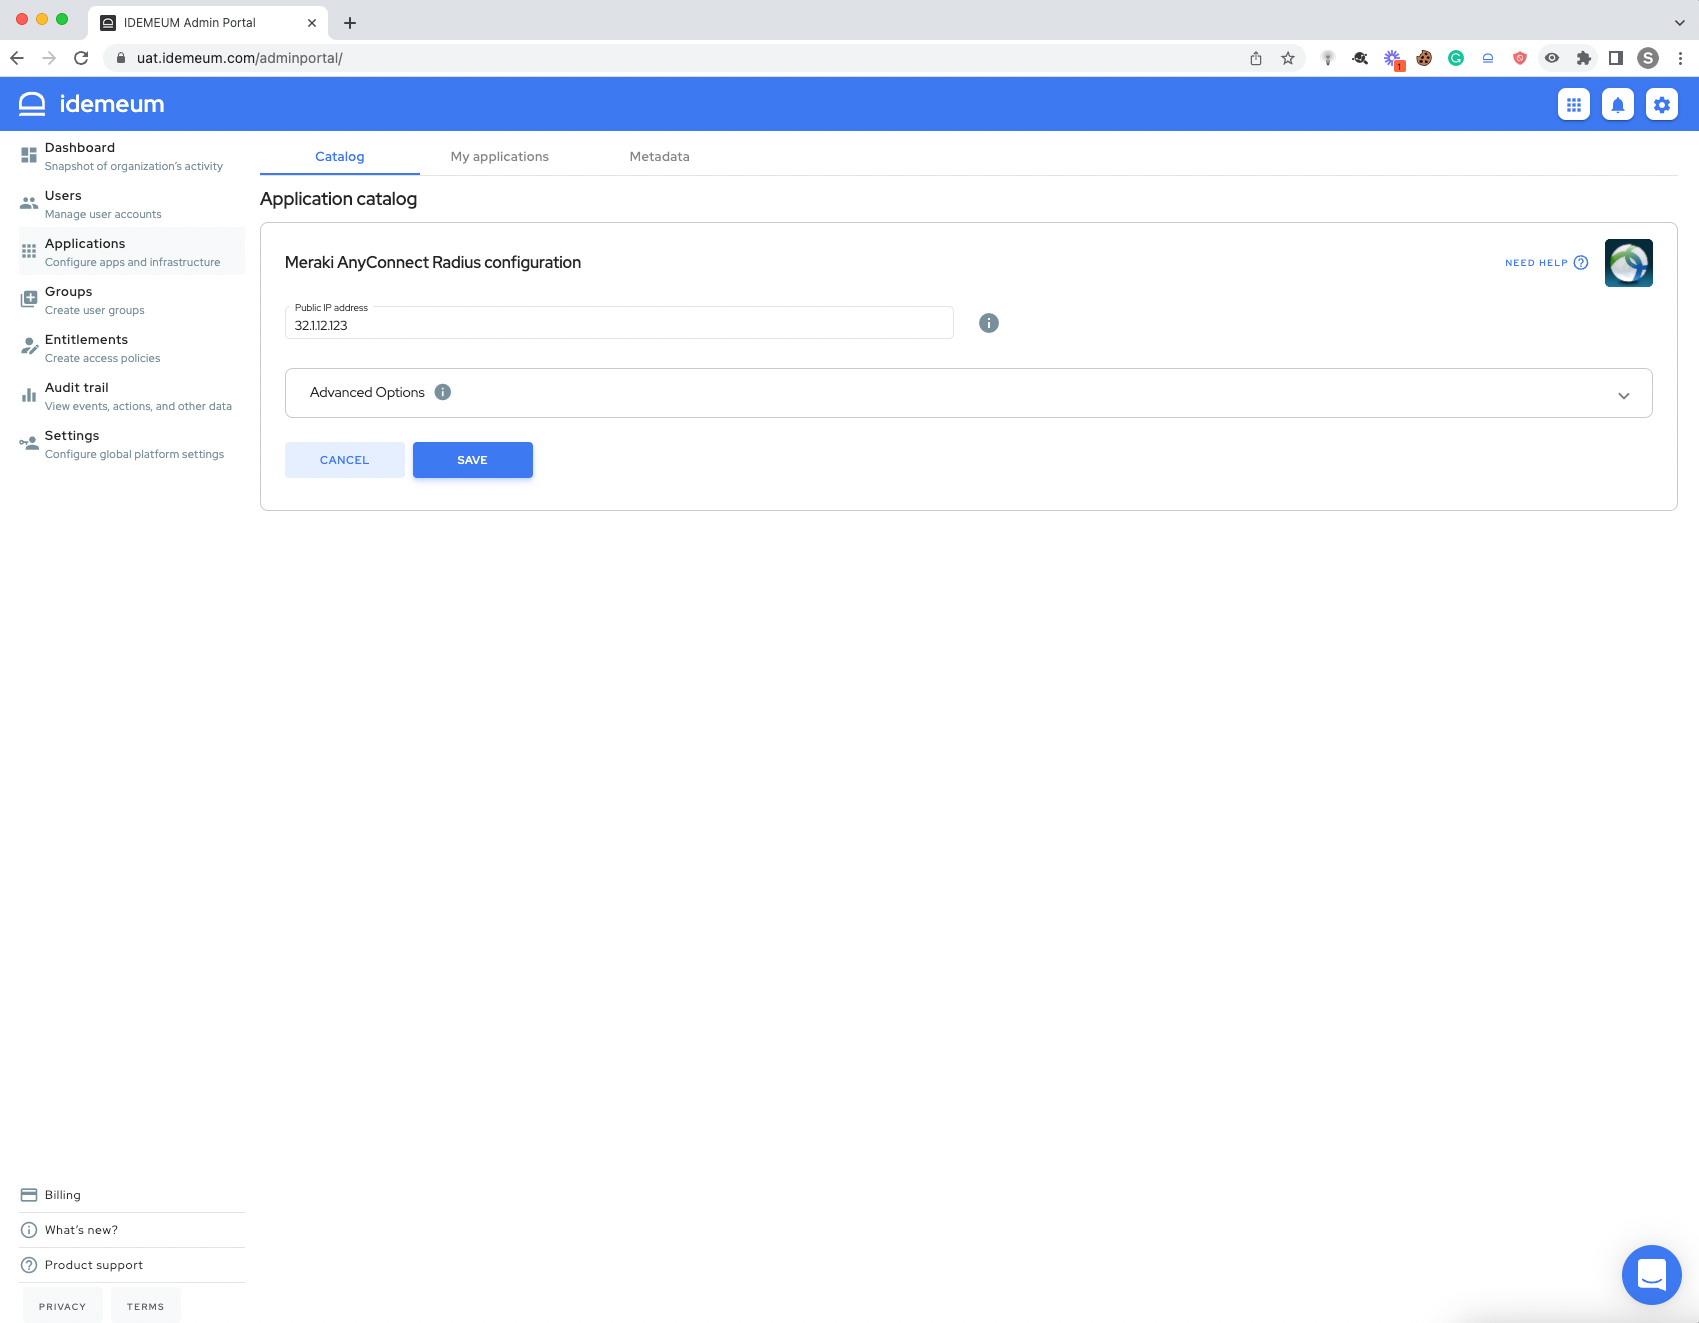Switch to the Metadata tab
The image size is (1699, 1323).
click(x=660, y=157)
